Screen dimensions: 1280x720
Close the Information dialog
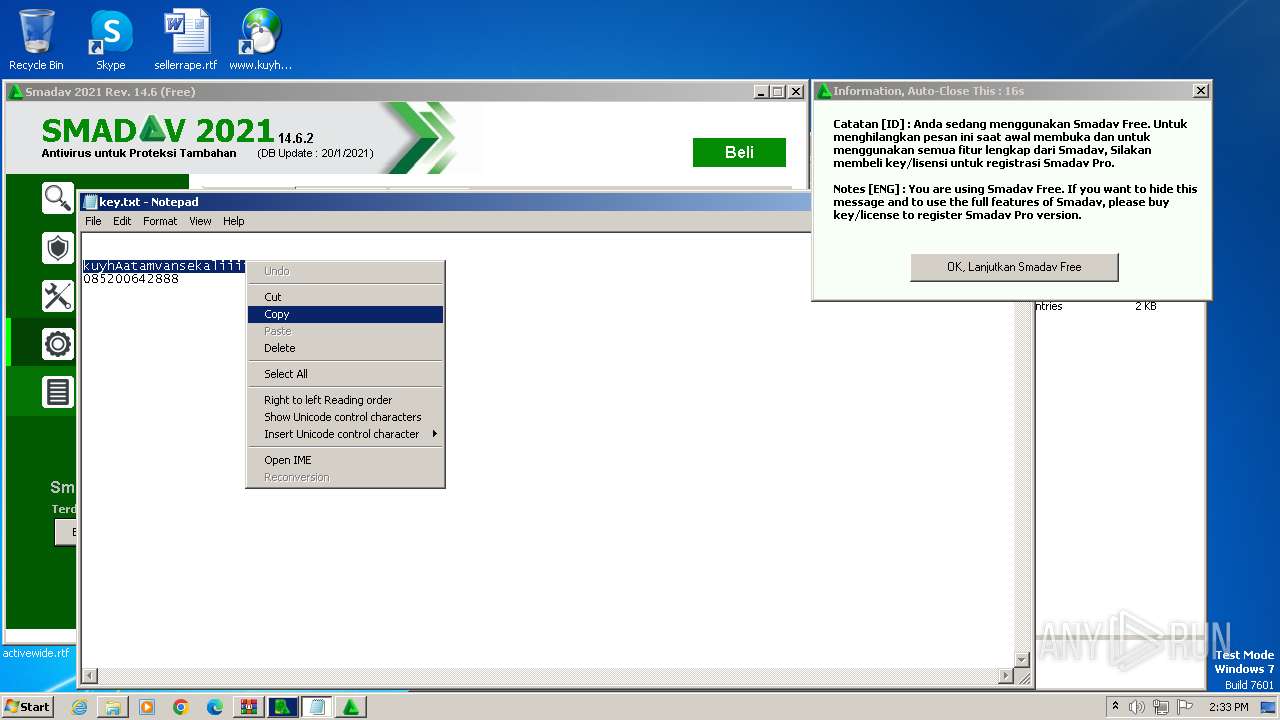tap(1200, 91)
